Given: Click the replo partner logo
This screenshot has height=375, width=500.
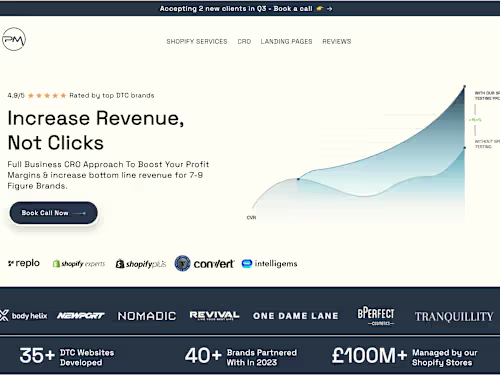Looking at the screenshot, I should 24,263.
